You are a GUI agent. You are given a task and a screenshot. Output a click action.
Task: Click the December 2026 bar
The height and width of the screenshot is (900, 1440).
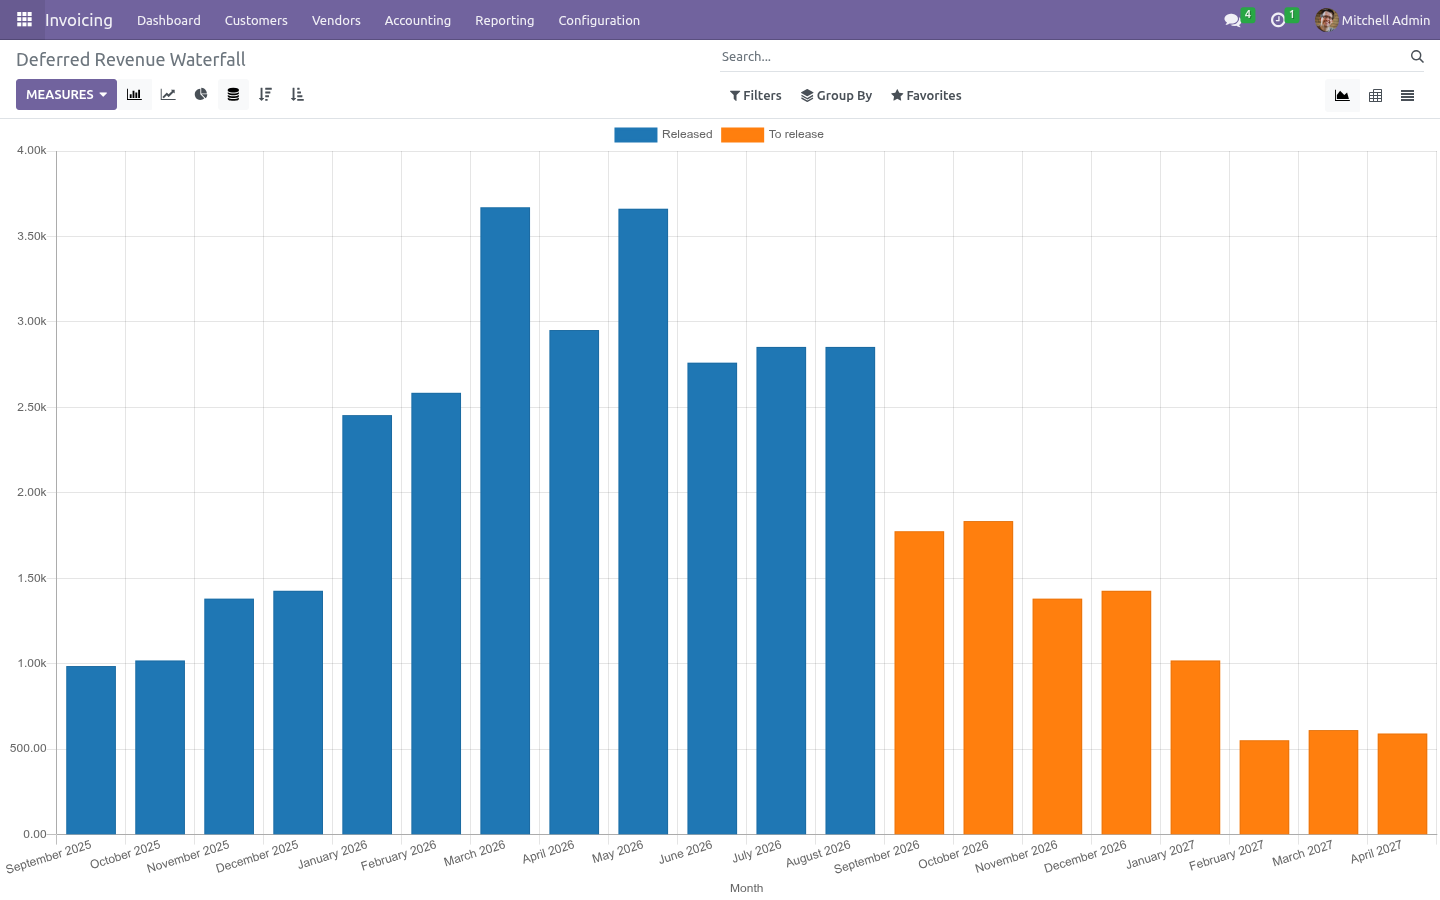pos(1126,712)
